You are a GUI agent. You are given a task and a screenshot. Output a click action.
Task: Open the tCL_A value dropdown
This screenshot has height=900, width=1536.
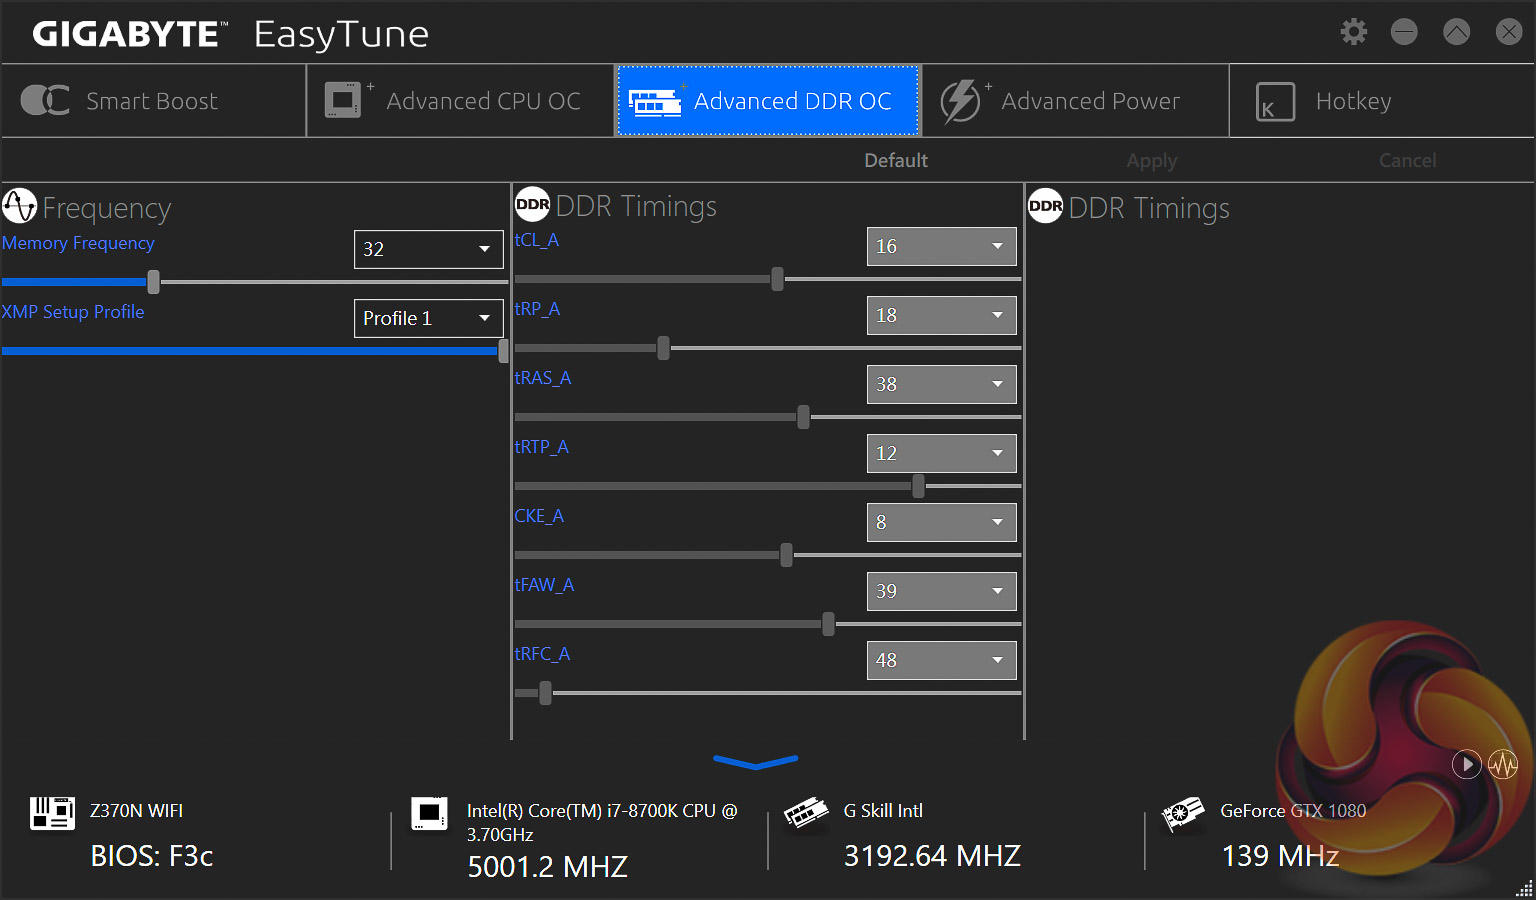(x=941, y=246)
